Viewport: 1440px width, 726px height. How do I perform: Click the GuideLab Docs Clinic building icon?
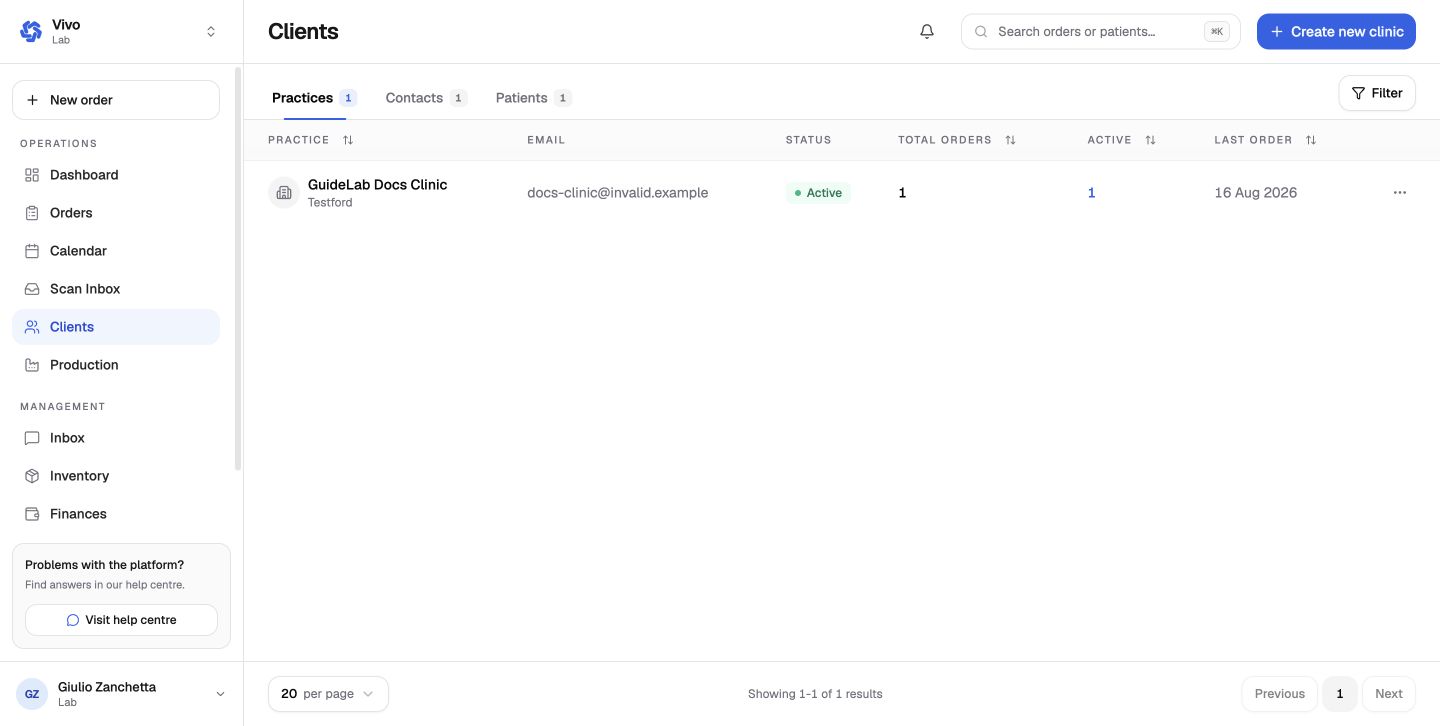(284, 193)
